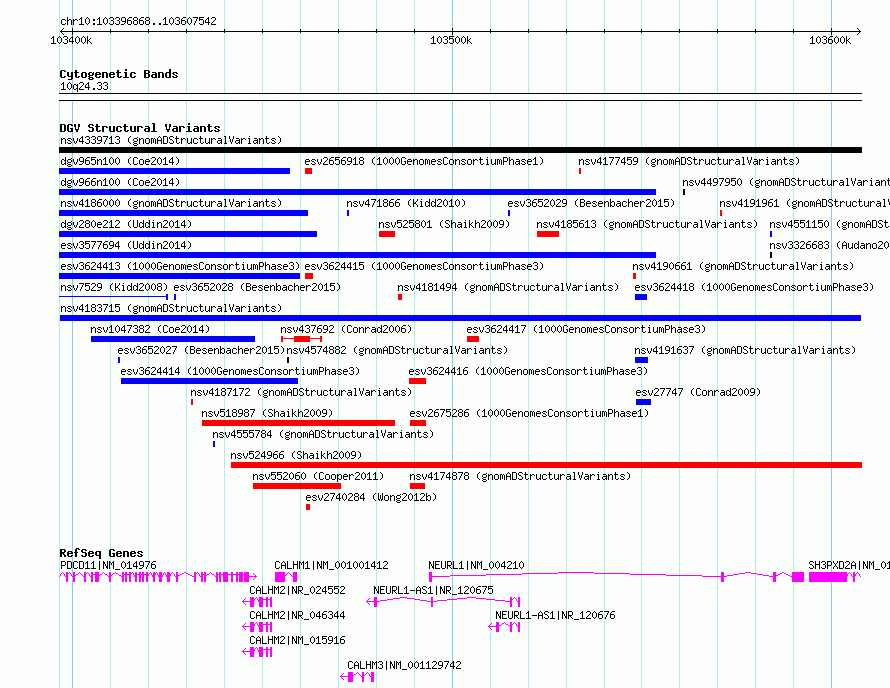The width and height of the screenshot is (890, 688).
Task: Click the Cytogenetic Bands track title
Action: pyautogui.click(x=119, y=74)
